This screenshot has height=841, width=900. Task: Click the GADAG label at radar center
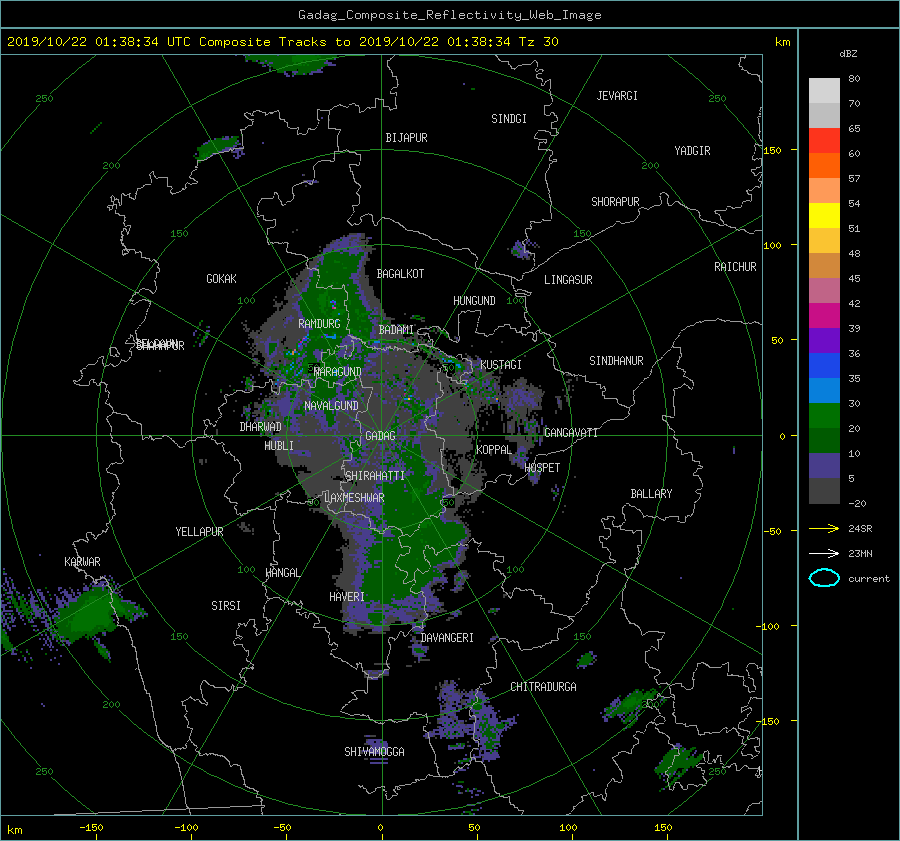coord(380,436)
